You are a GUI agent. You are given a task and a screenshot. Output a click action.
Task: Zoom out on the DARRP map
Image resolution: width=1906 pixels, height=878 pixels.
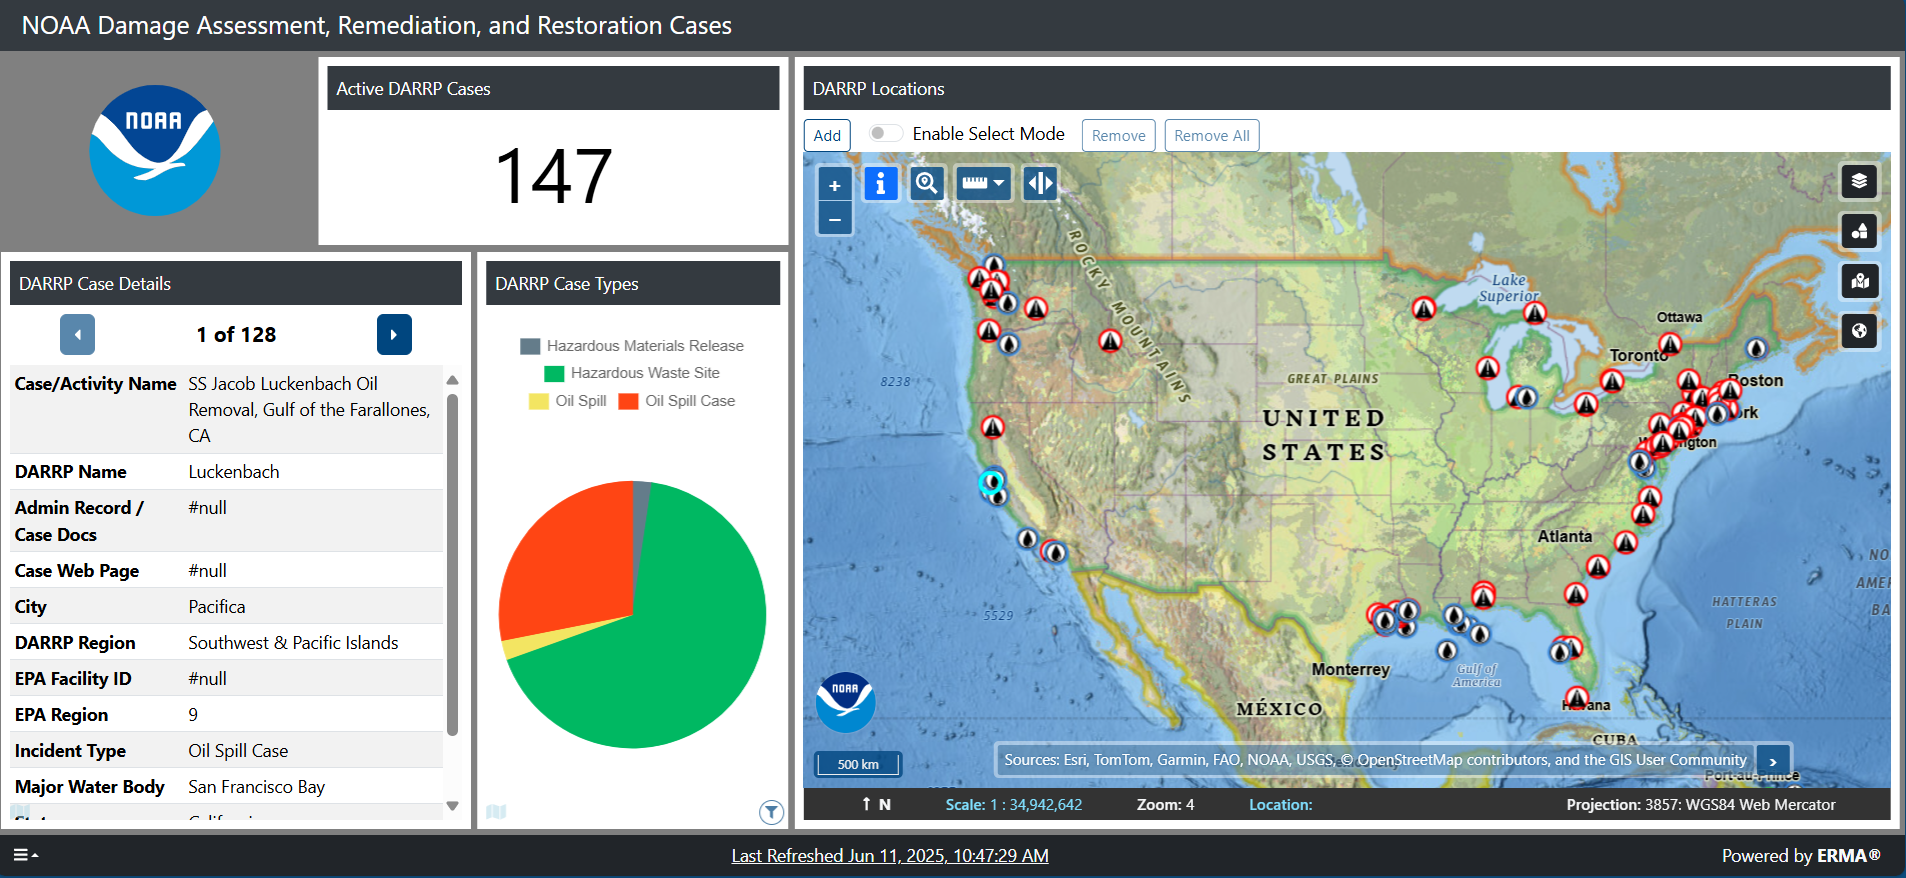(834, 219)
